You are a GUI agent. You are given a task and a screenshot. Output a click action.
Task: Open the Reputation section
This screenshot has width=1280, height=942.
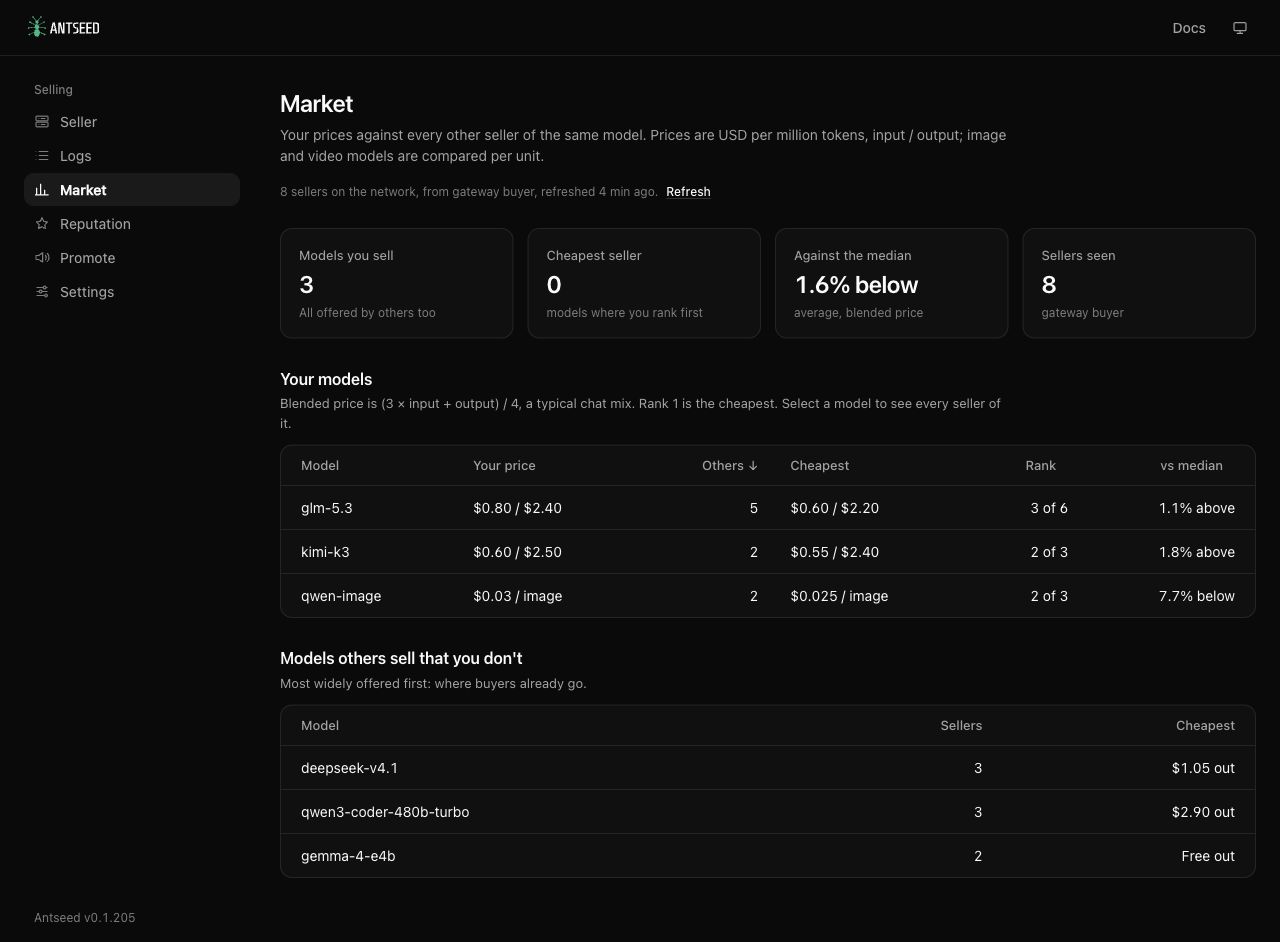(132, 224)
